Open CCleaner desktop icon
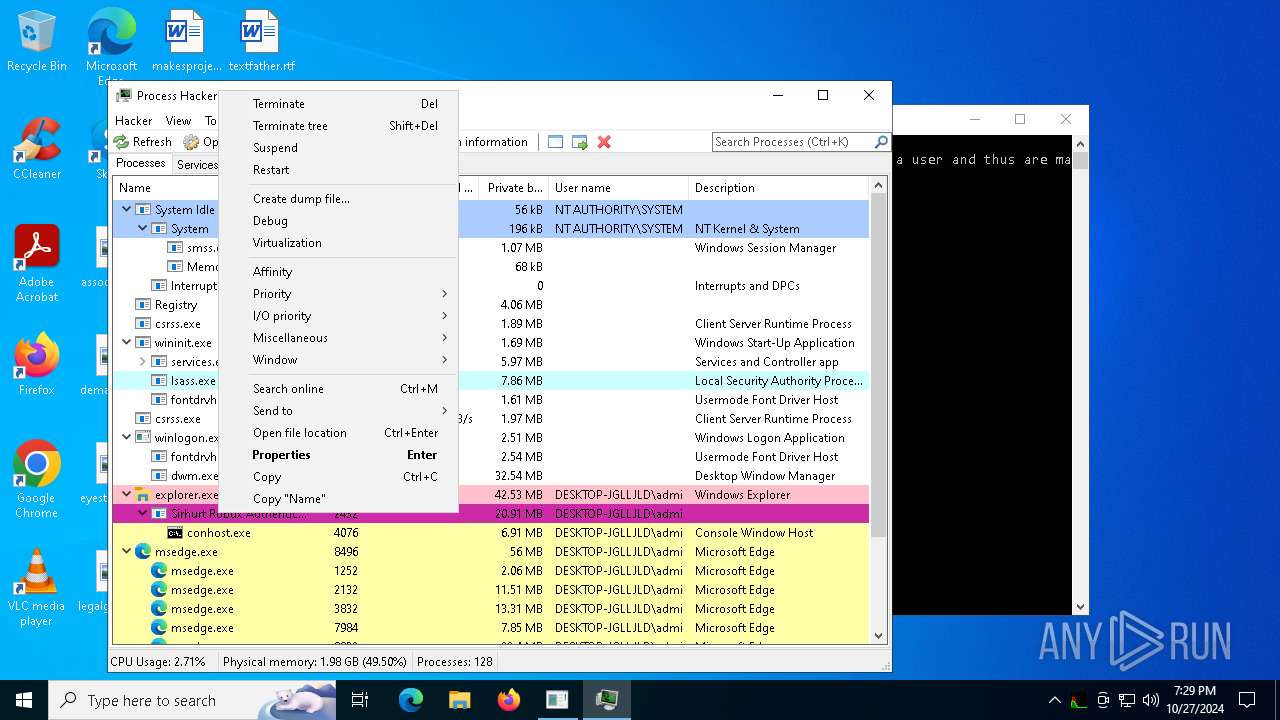Screen dimensions: 1280x720 [37, 149]
